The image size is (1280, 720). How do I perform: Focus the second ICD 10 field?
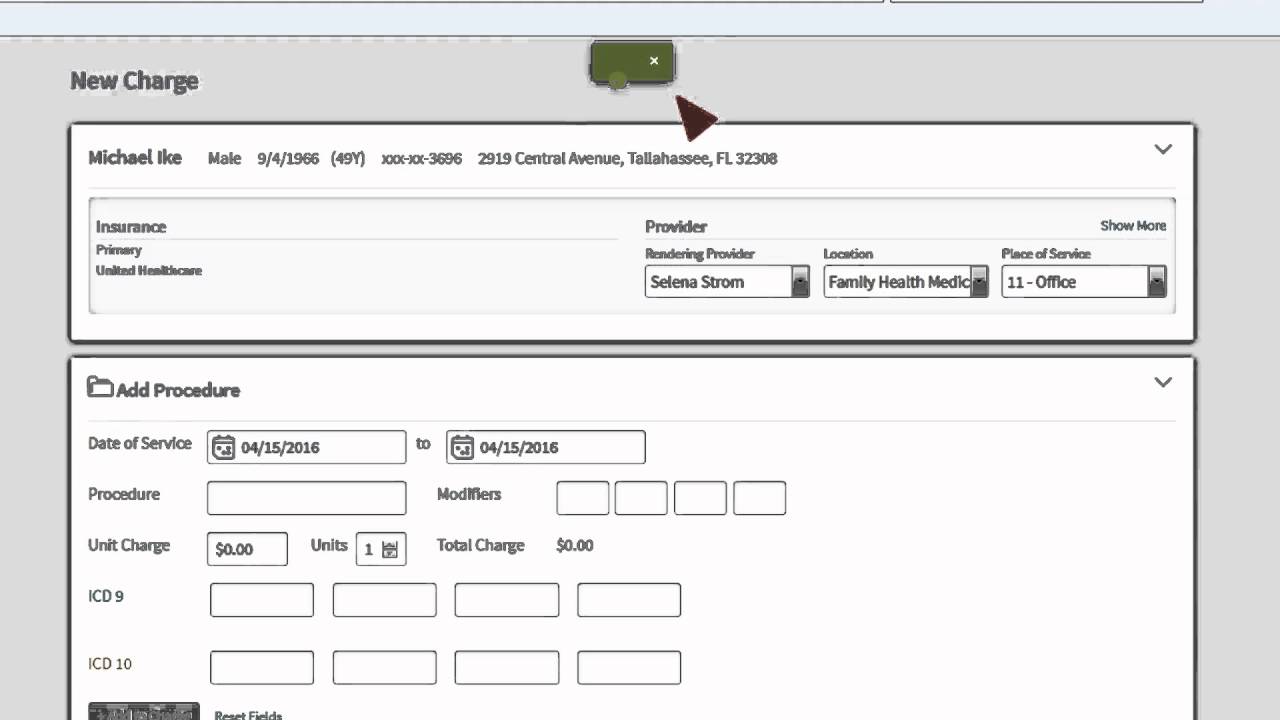tap(384, 668)
